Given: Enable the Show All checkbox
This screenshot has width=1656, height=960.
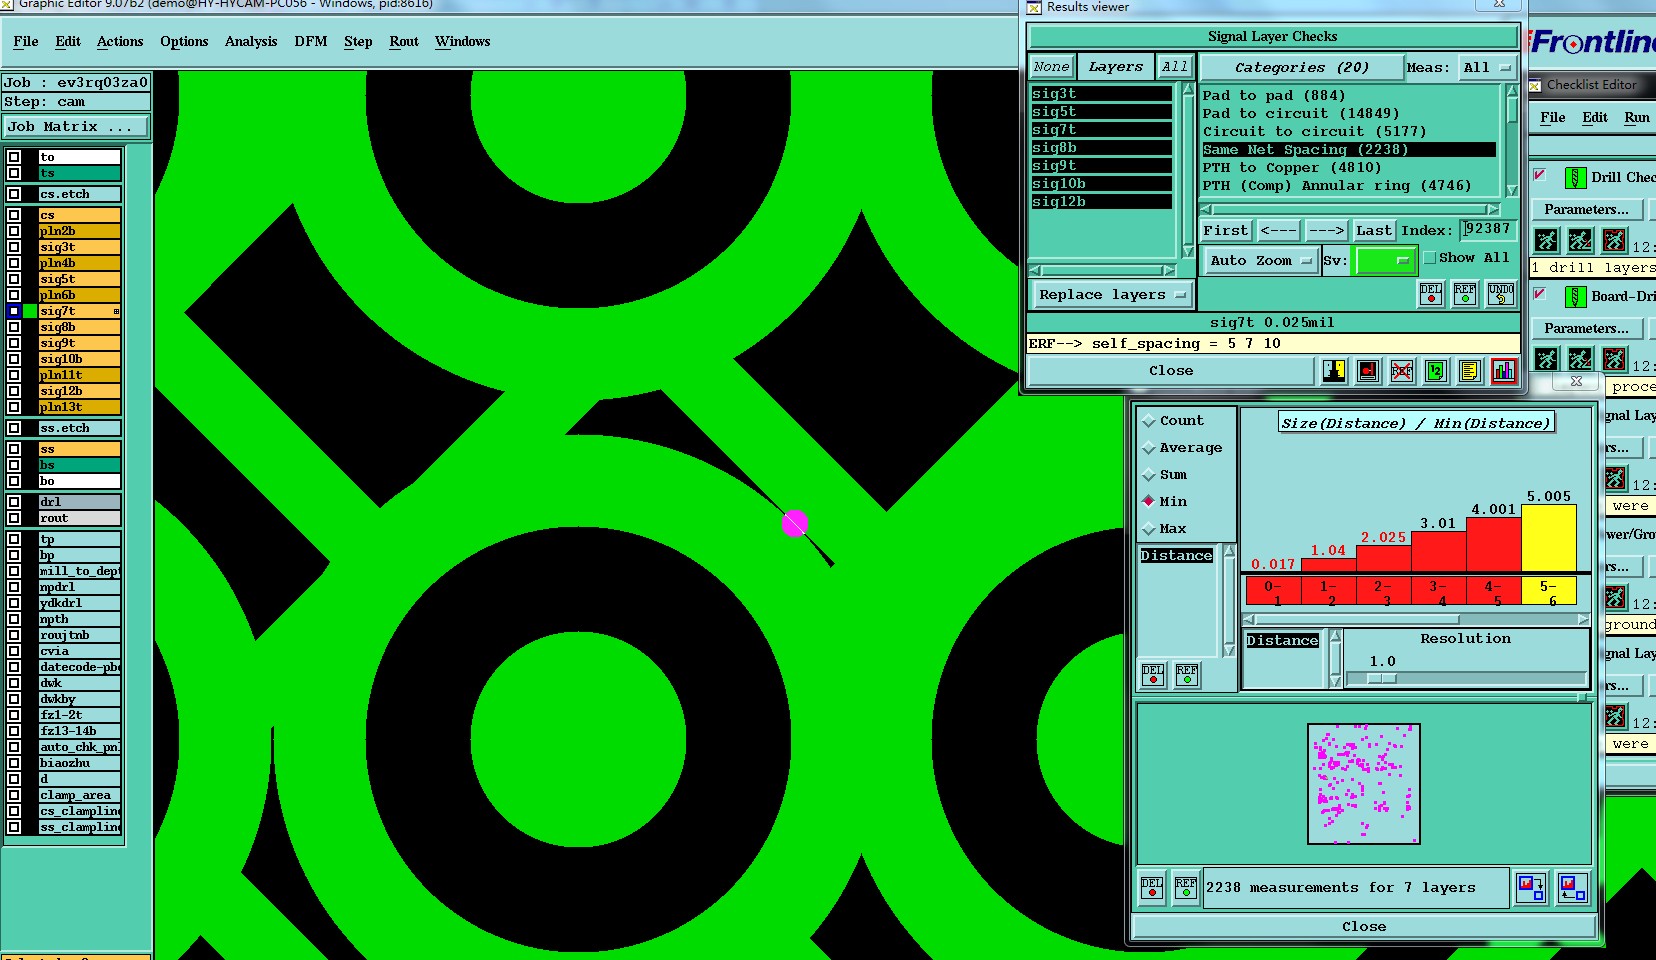Looking at the screenshot, I should point(1430,258).
